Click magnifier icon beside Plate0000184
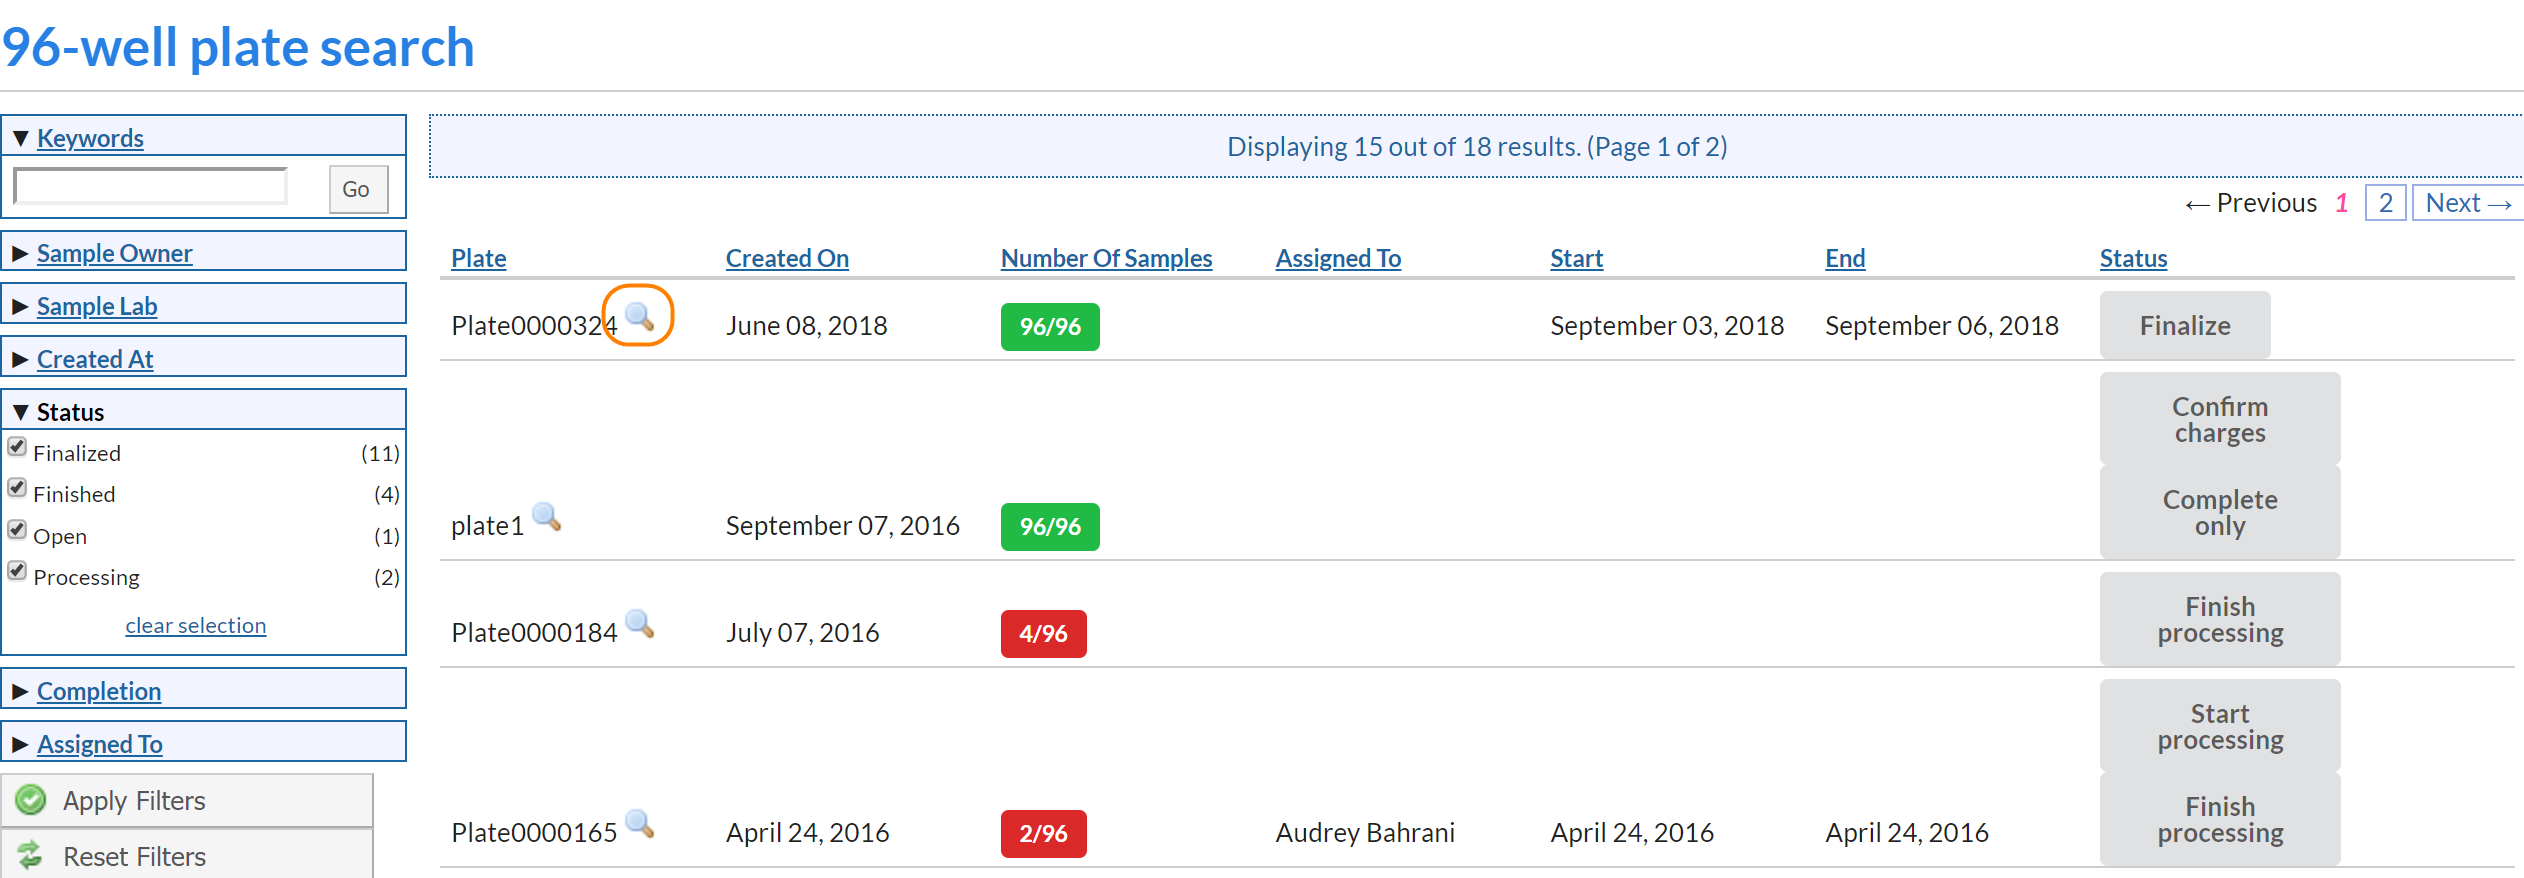 [639, 624]
